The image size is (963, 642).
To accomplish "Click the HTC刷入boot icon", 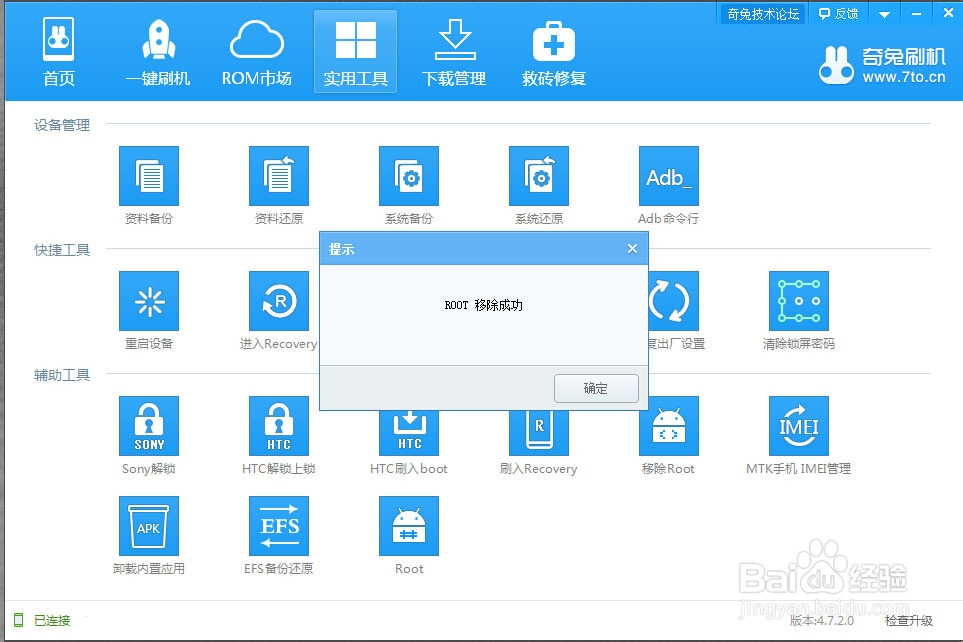I will pos(408,428).
